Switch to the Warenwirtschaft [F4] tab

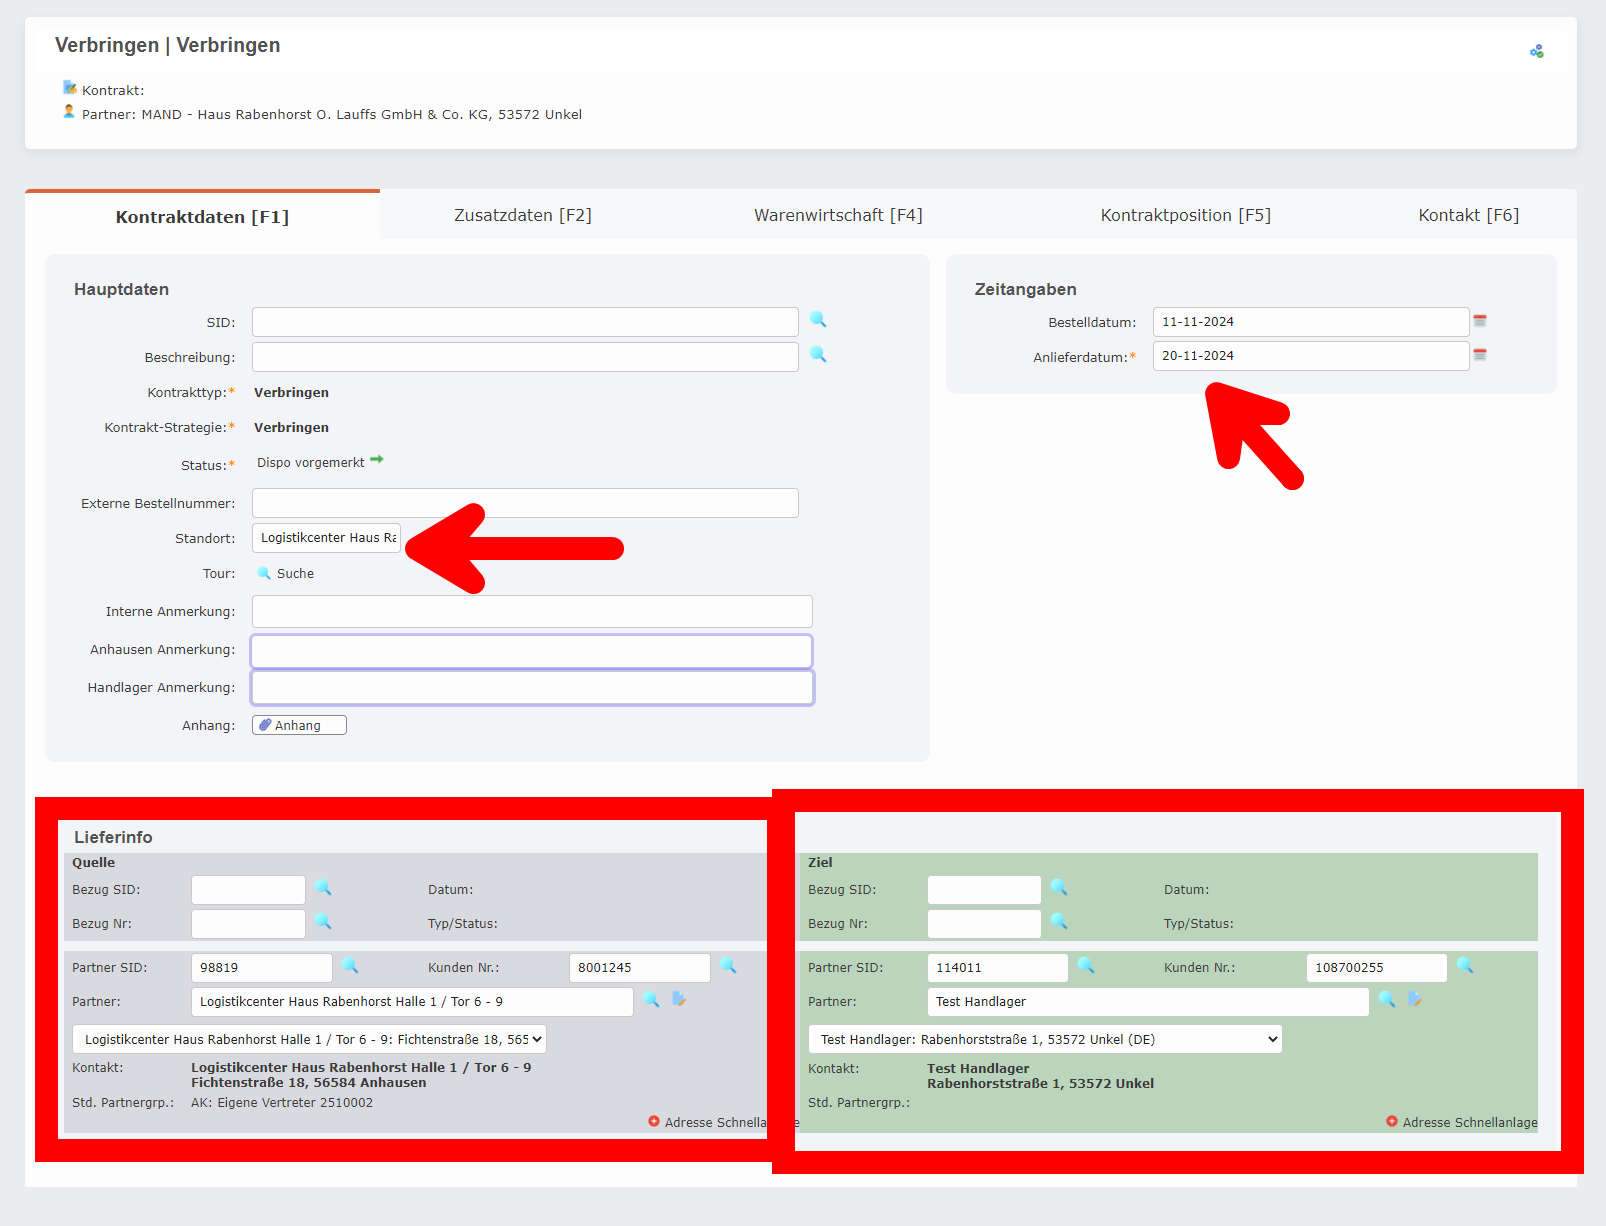pos(838,214)
